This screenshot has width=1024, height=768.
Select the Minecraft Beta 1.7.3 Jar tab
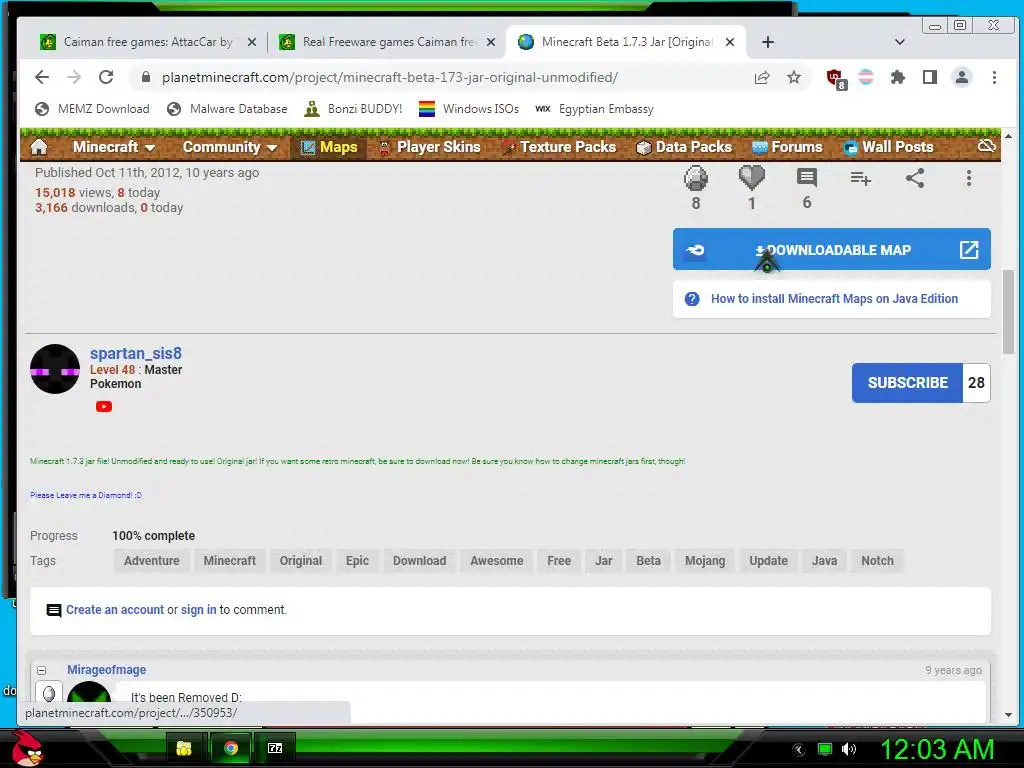(626, 42)
